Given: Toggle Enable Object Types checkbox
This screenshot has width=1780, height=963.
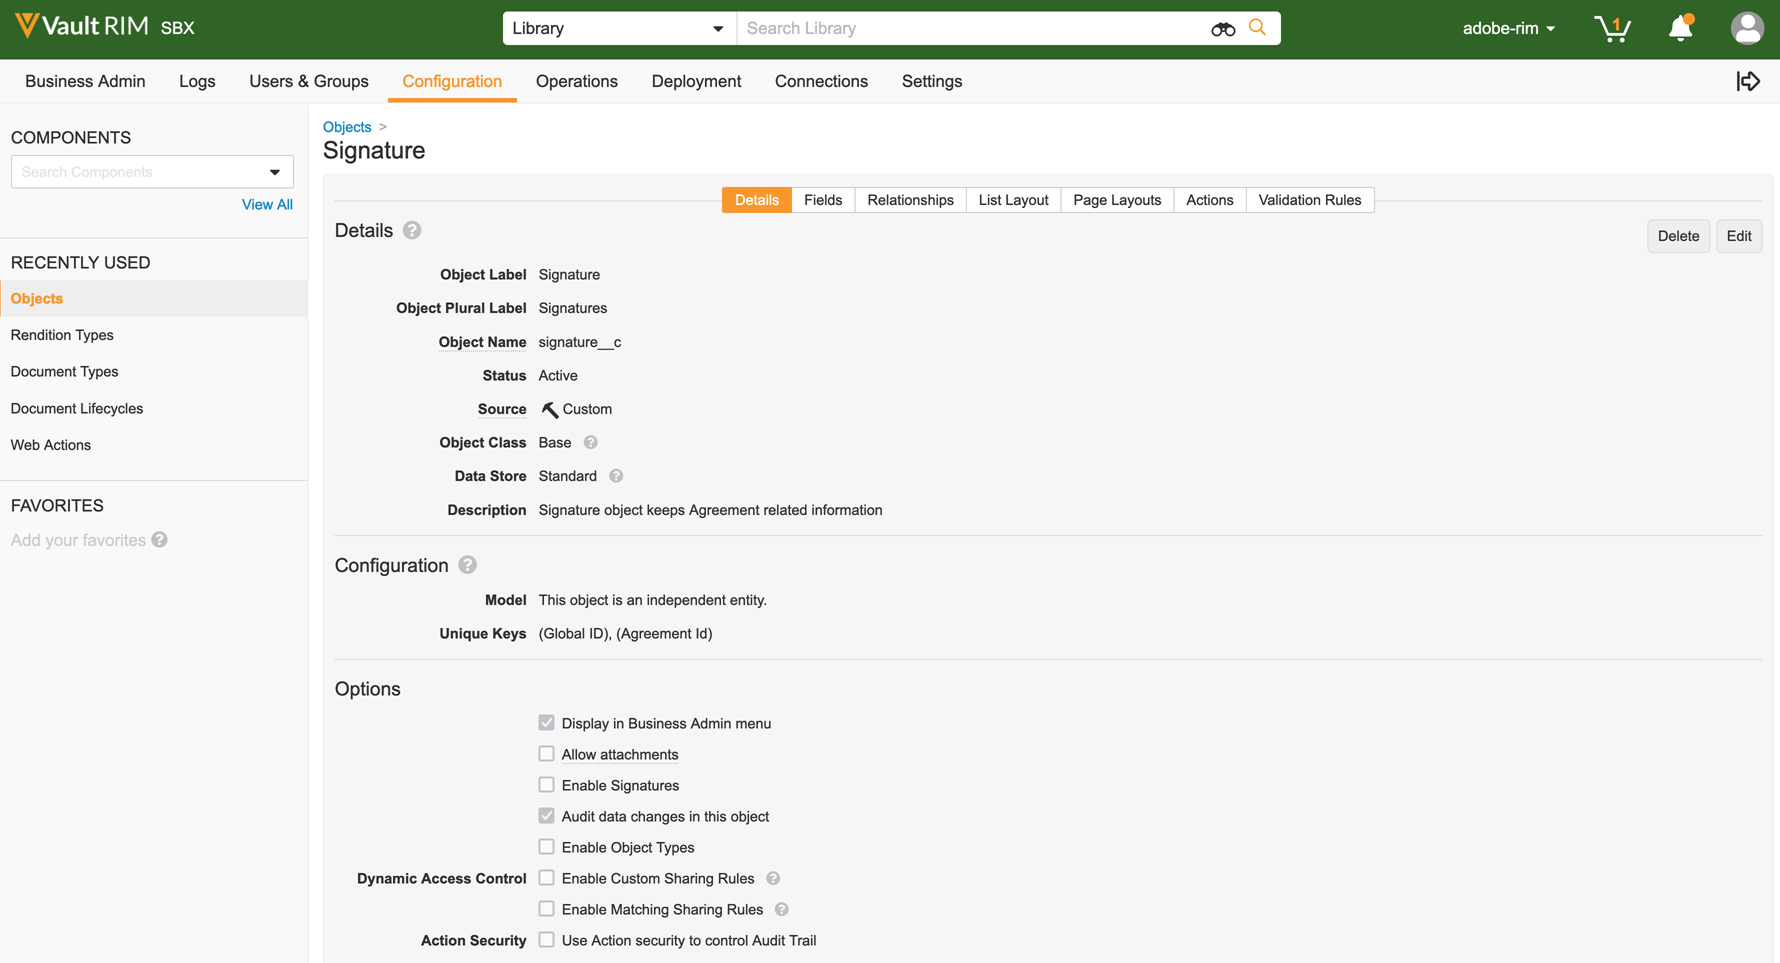Looking at the screenshot, I should click(546, 847).
